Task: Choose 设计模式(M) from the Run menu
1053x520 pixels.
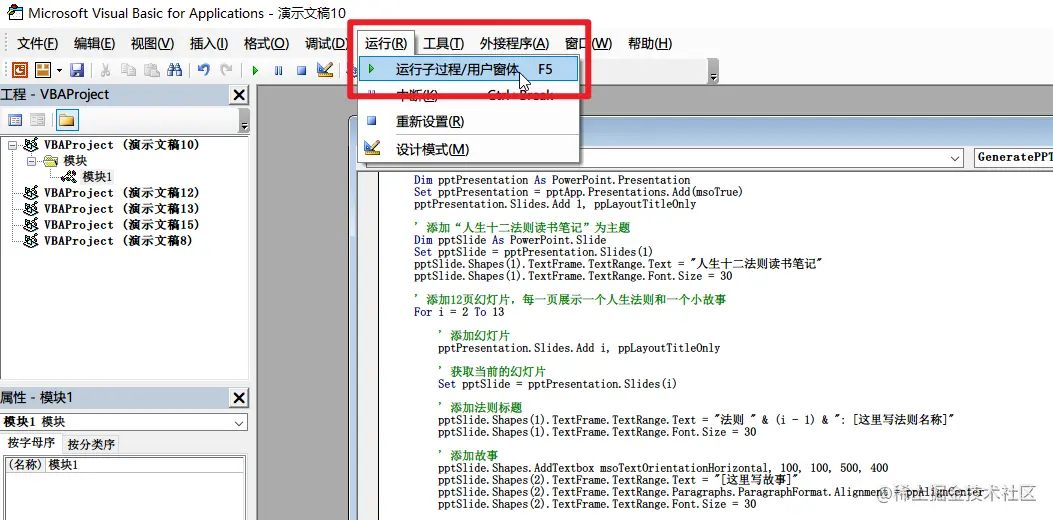Action: 468,149
